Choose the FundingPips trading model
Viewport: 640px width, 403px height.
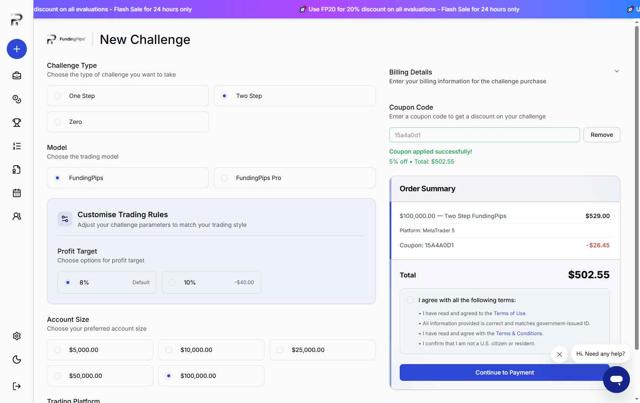click(128, 178)
